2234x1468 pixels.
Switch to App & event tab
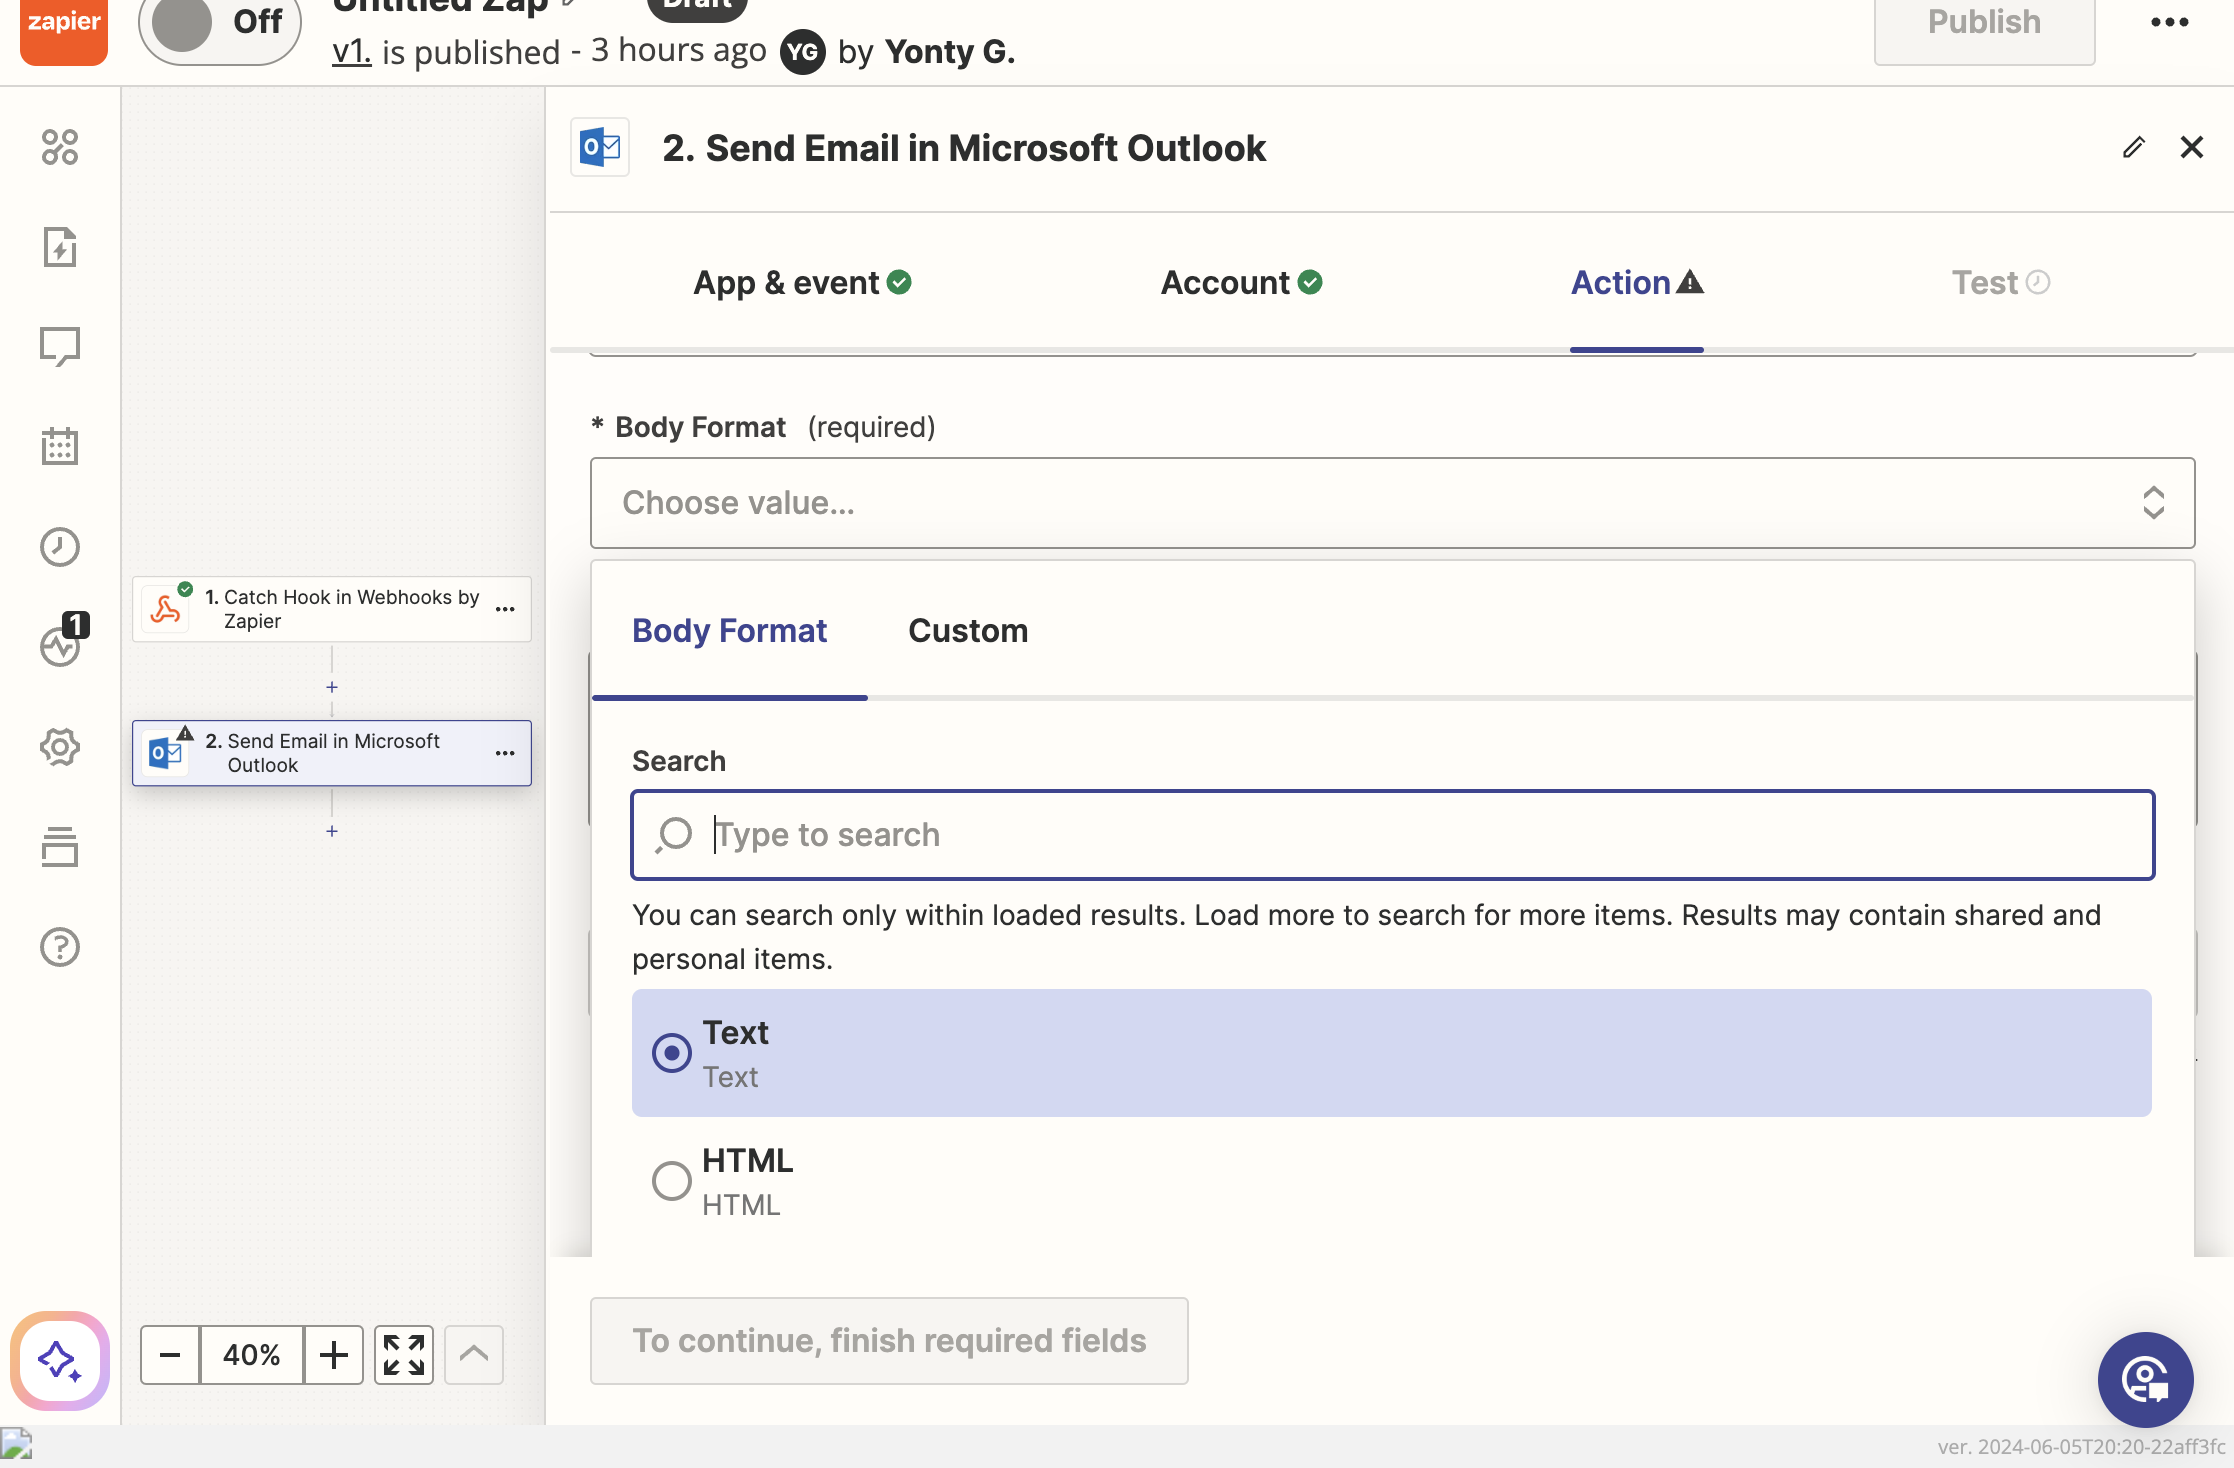pyautogui.click(x=803, y=283)
